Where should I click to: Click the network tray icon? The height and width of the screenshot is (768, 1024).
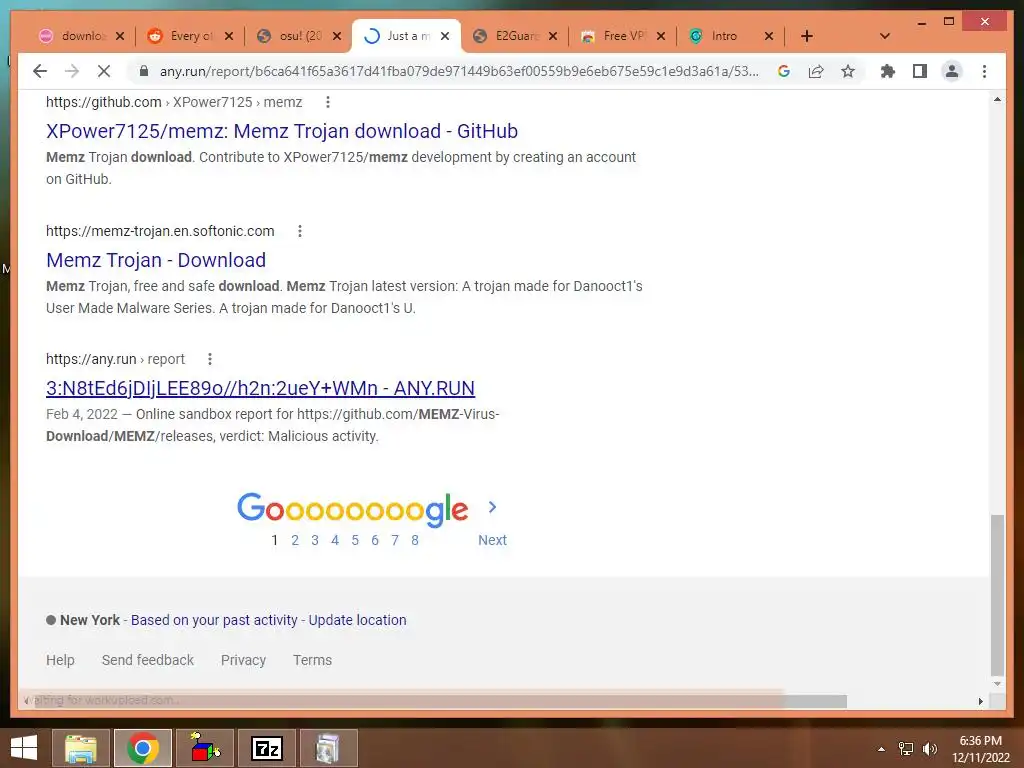click(x=906, y=749)
